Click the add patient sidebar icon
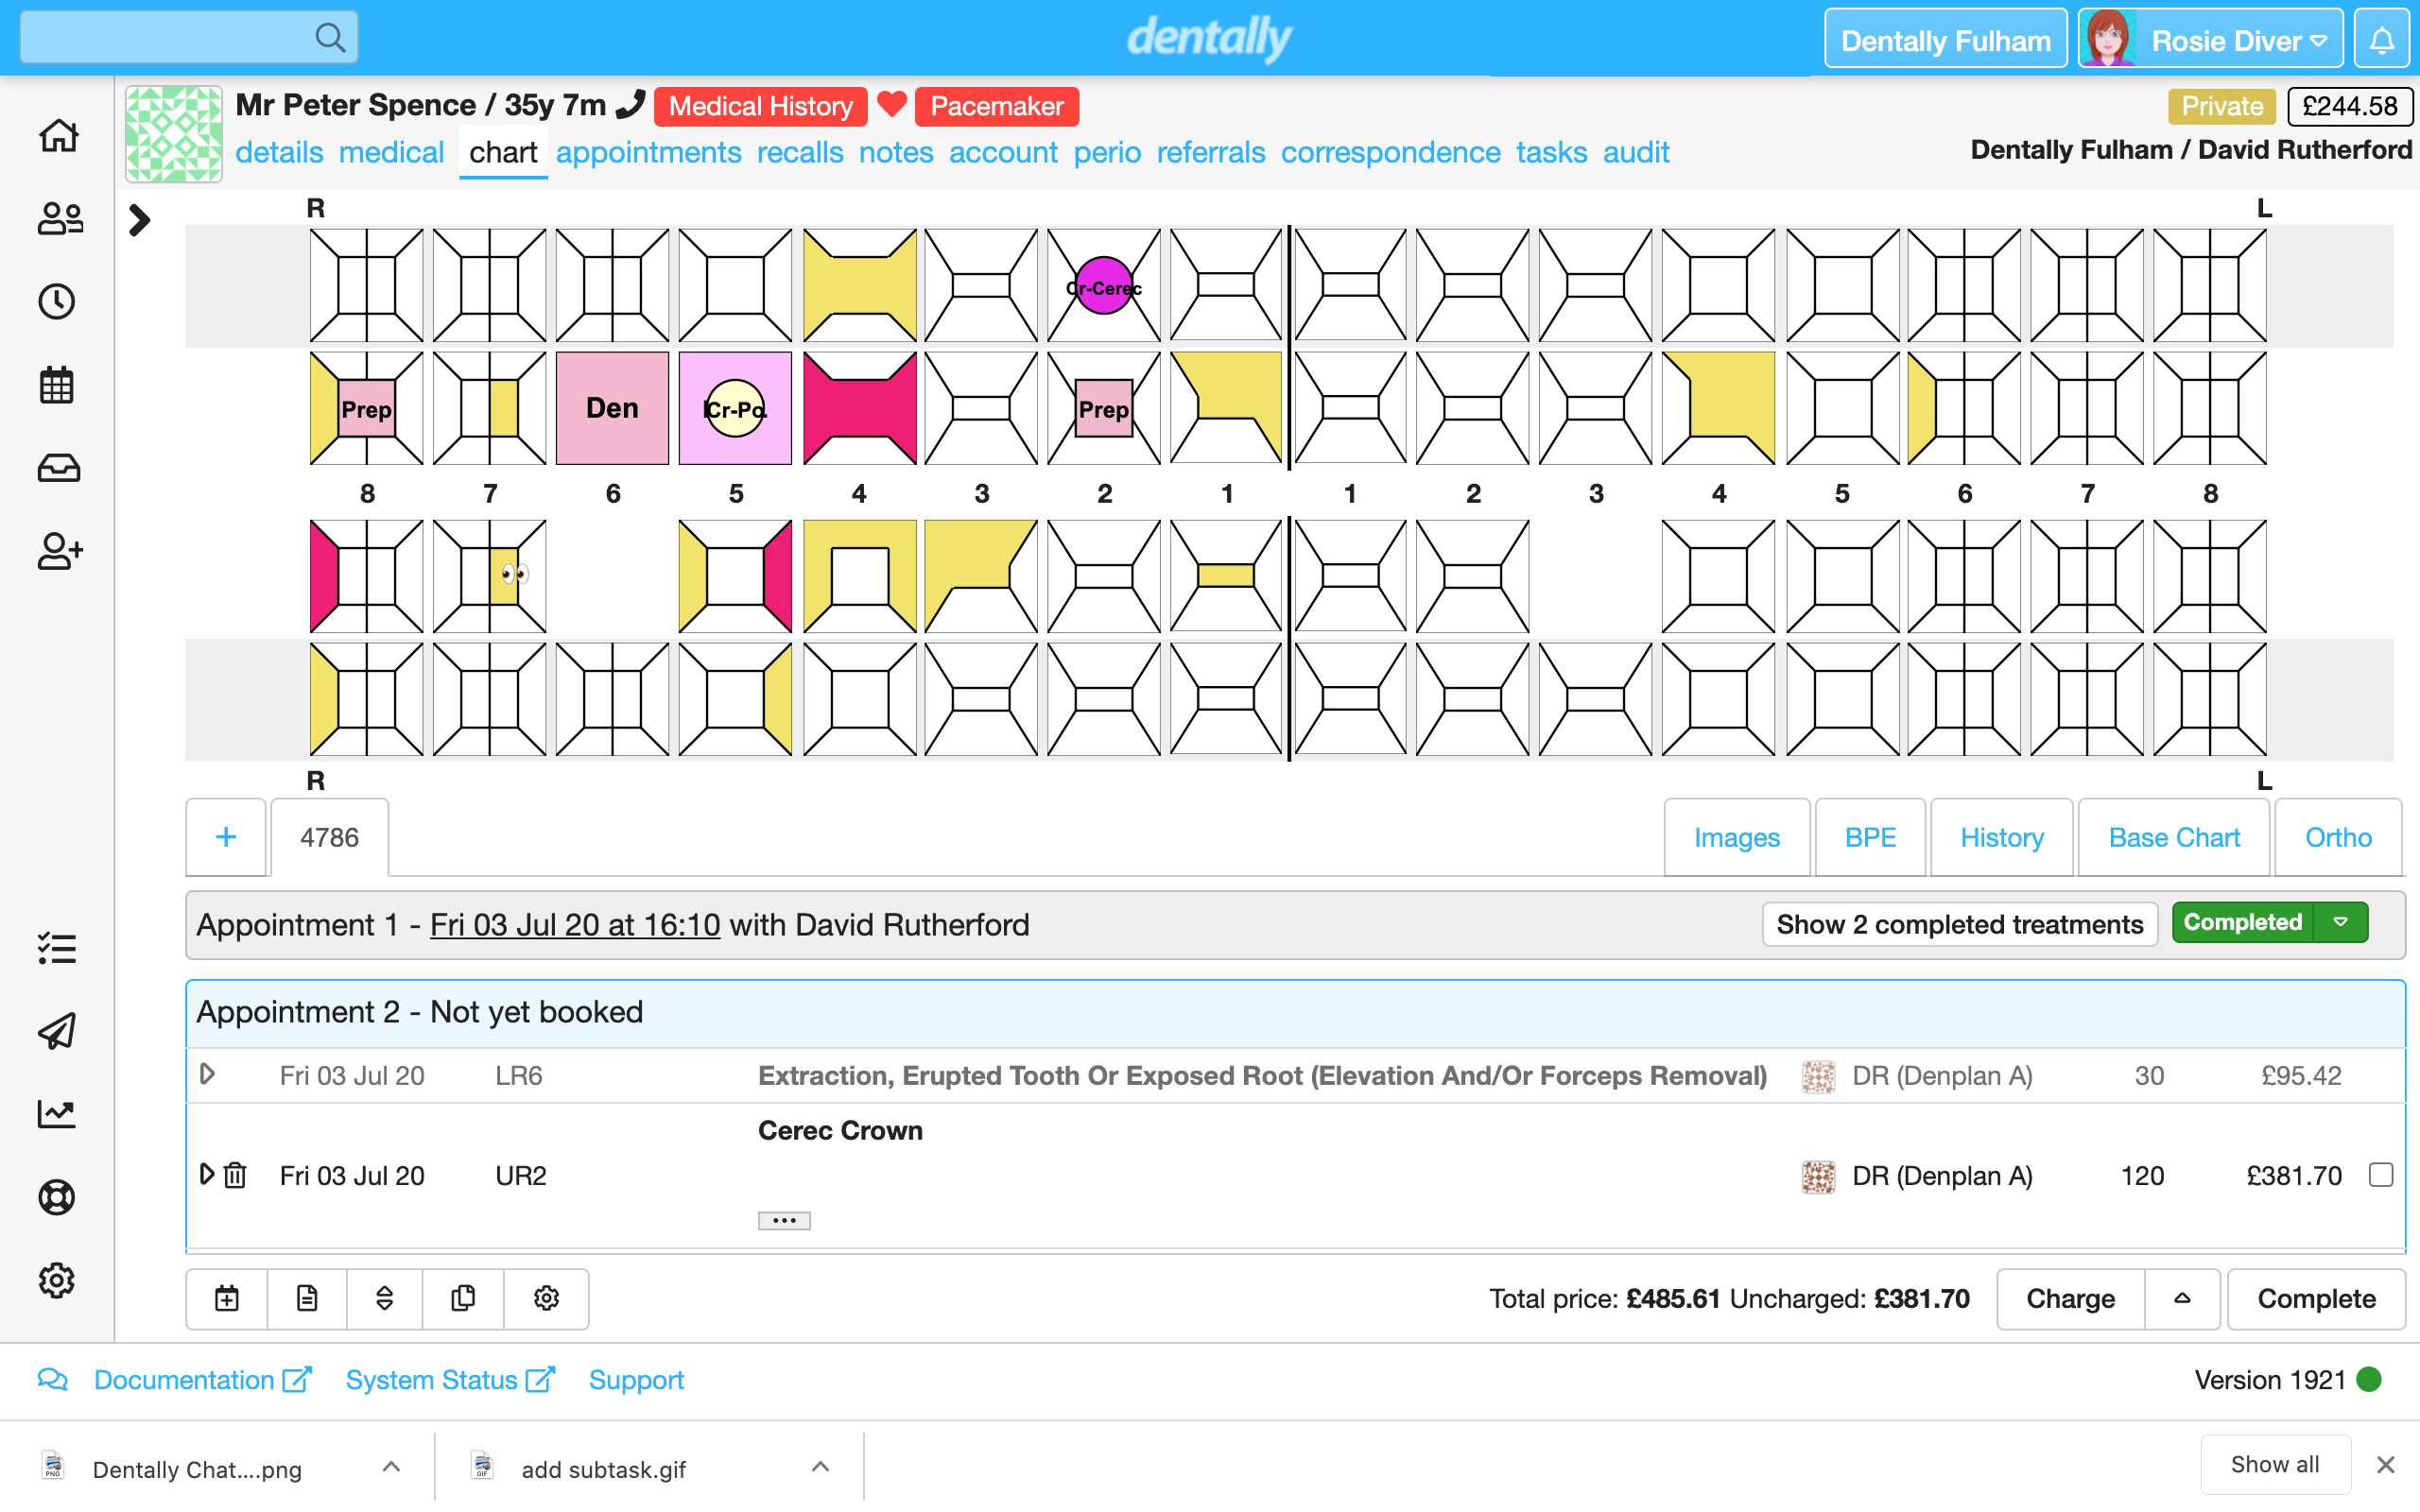 point(58,551)
